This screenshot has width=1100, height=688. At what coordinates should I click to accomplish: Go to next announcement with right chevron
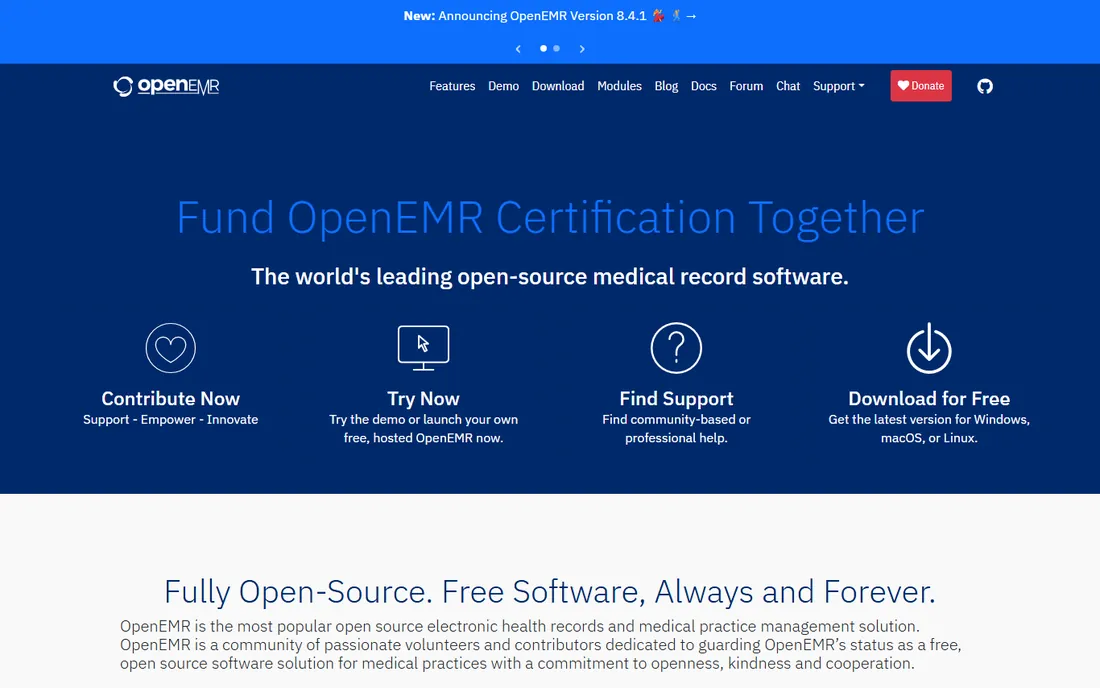point(582,49)
